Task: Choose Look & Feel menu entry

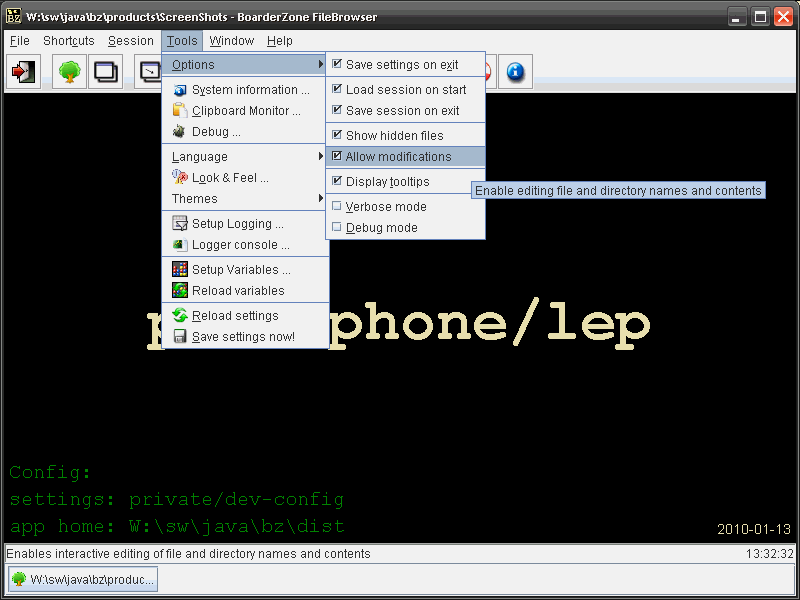Action: tap(245, 178)
